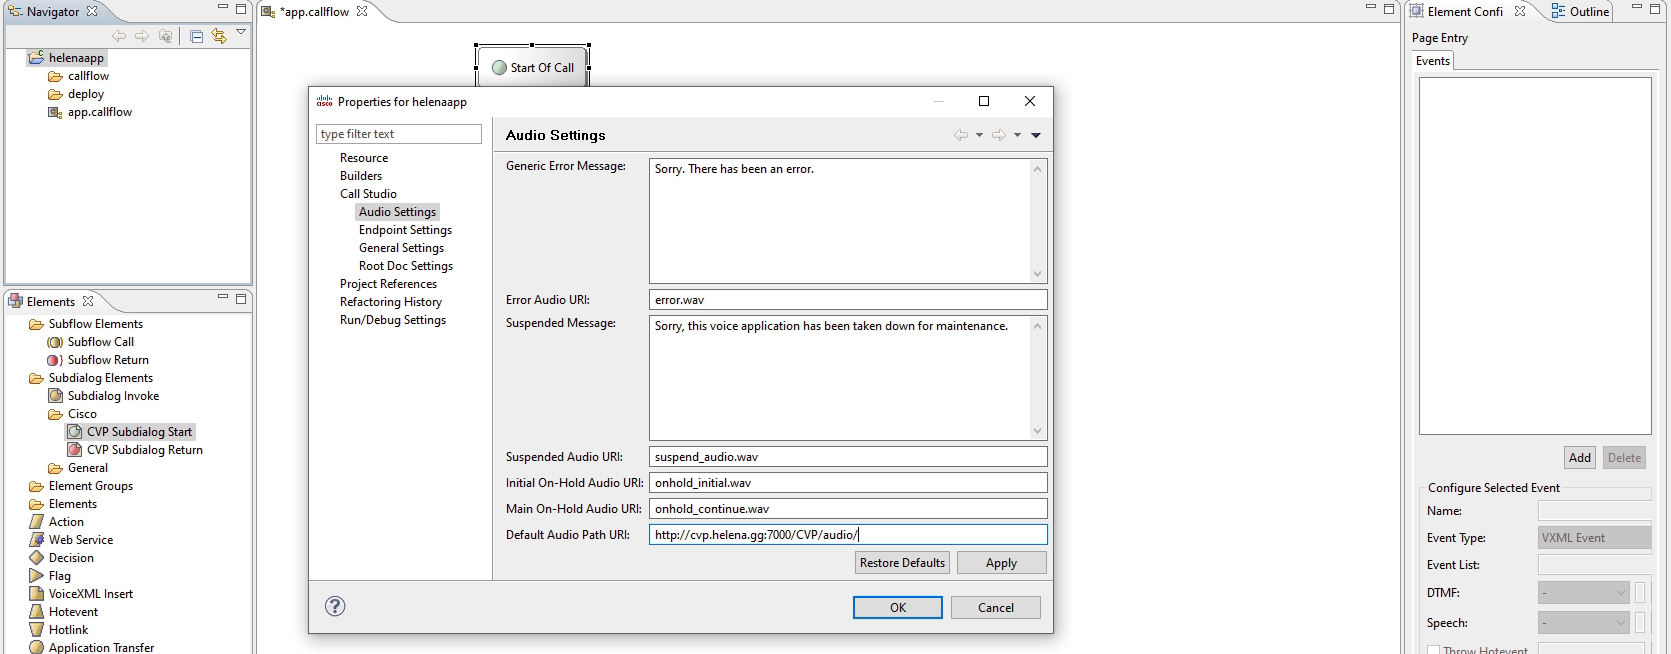Tick the Throw Hotevent checkbox

click(1434, 650)
